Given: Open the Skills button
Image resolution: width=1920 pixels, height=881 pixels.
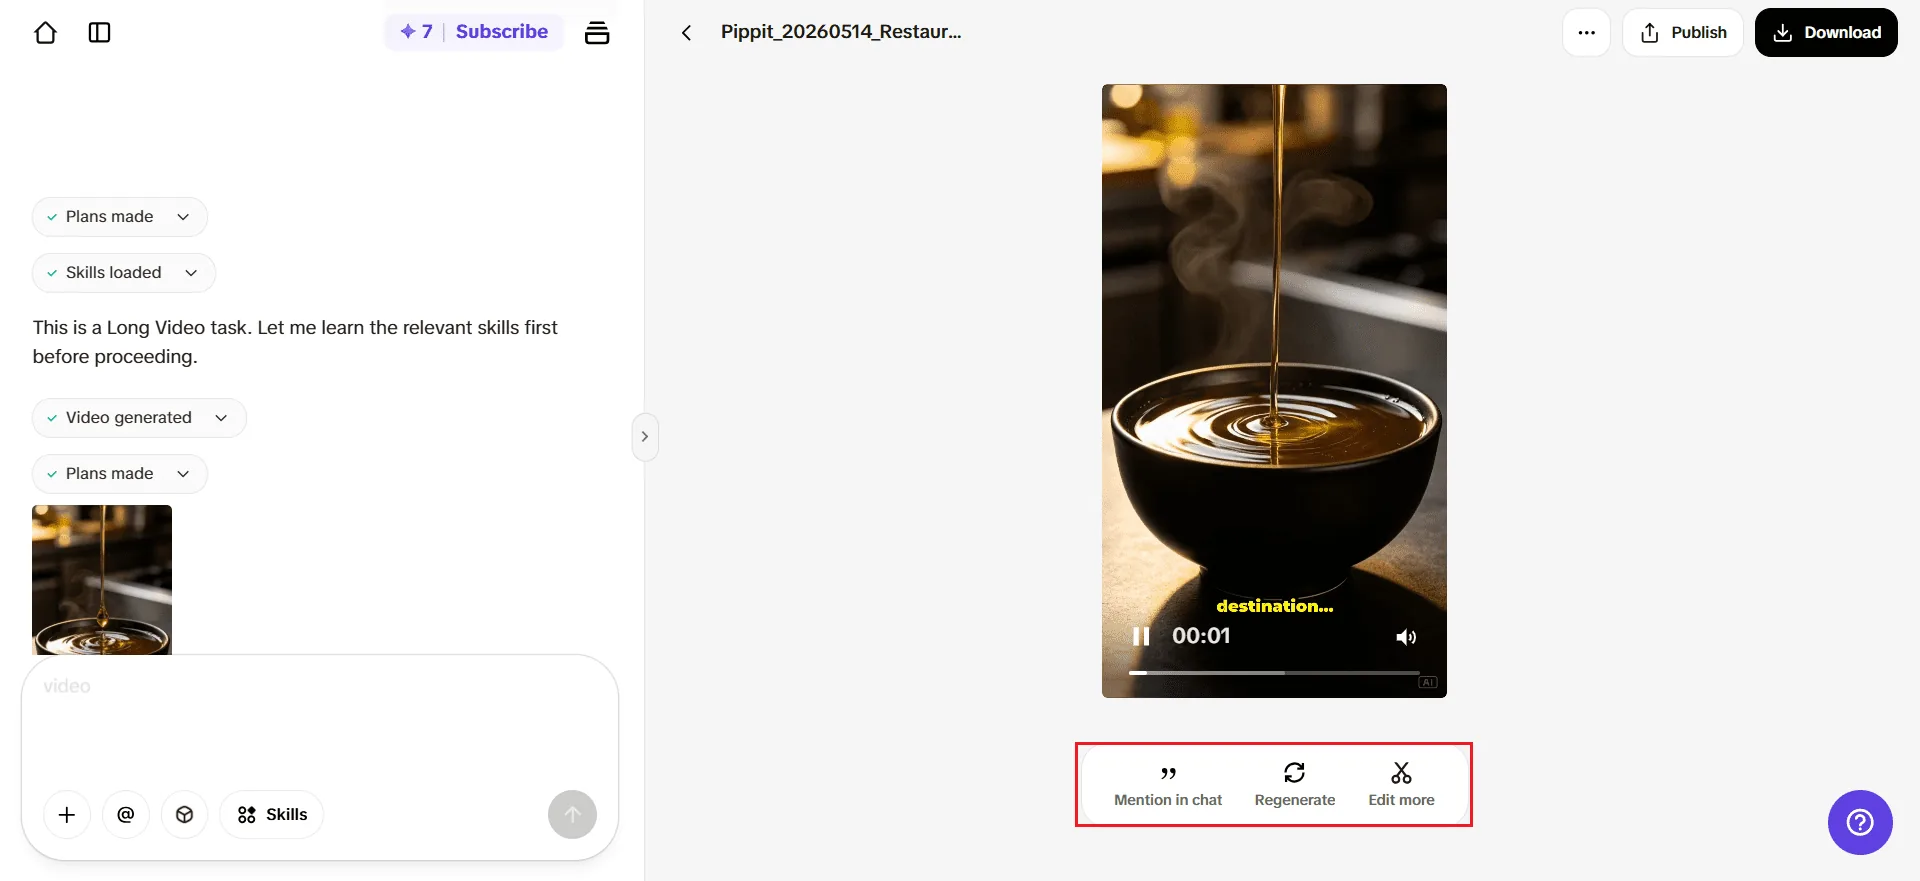Looking at the screenshot, I should click(x=272, y=815).
